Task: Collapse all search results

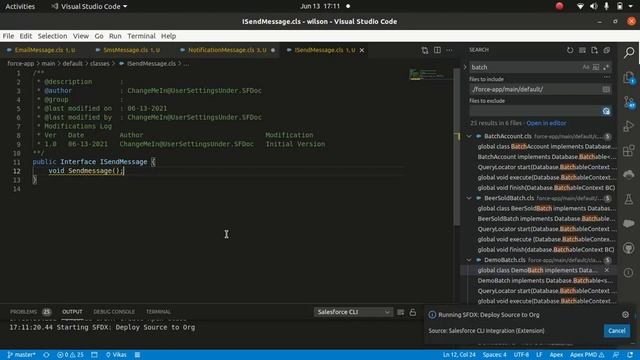Action: click(607, 50)
